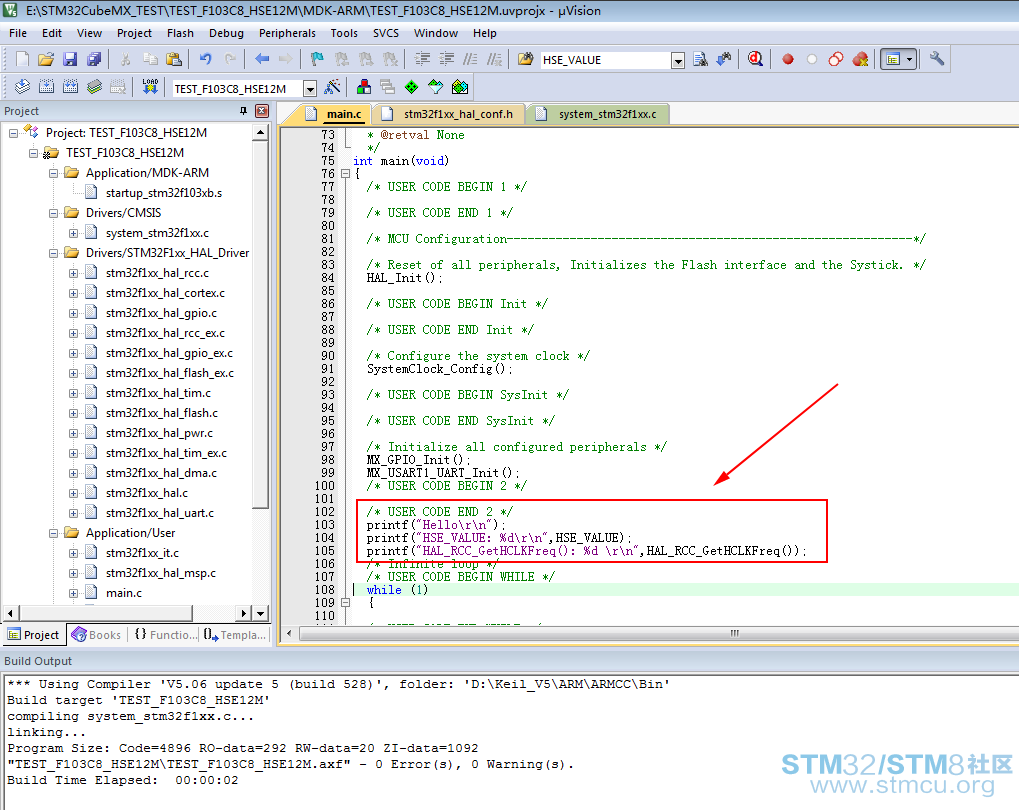
Task: Click the Kill all breakpoints icon
Action: coord(860,59)
